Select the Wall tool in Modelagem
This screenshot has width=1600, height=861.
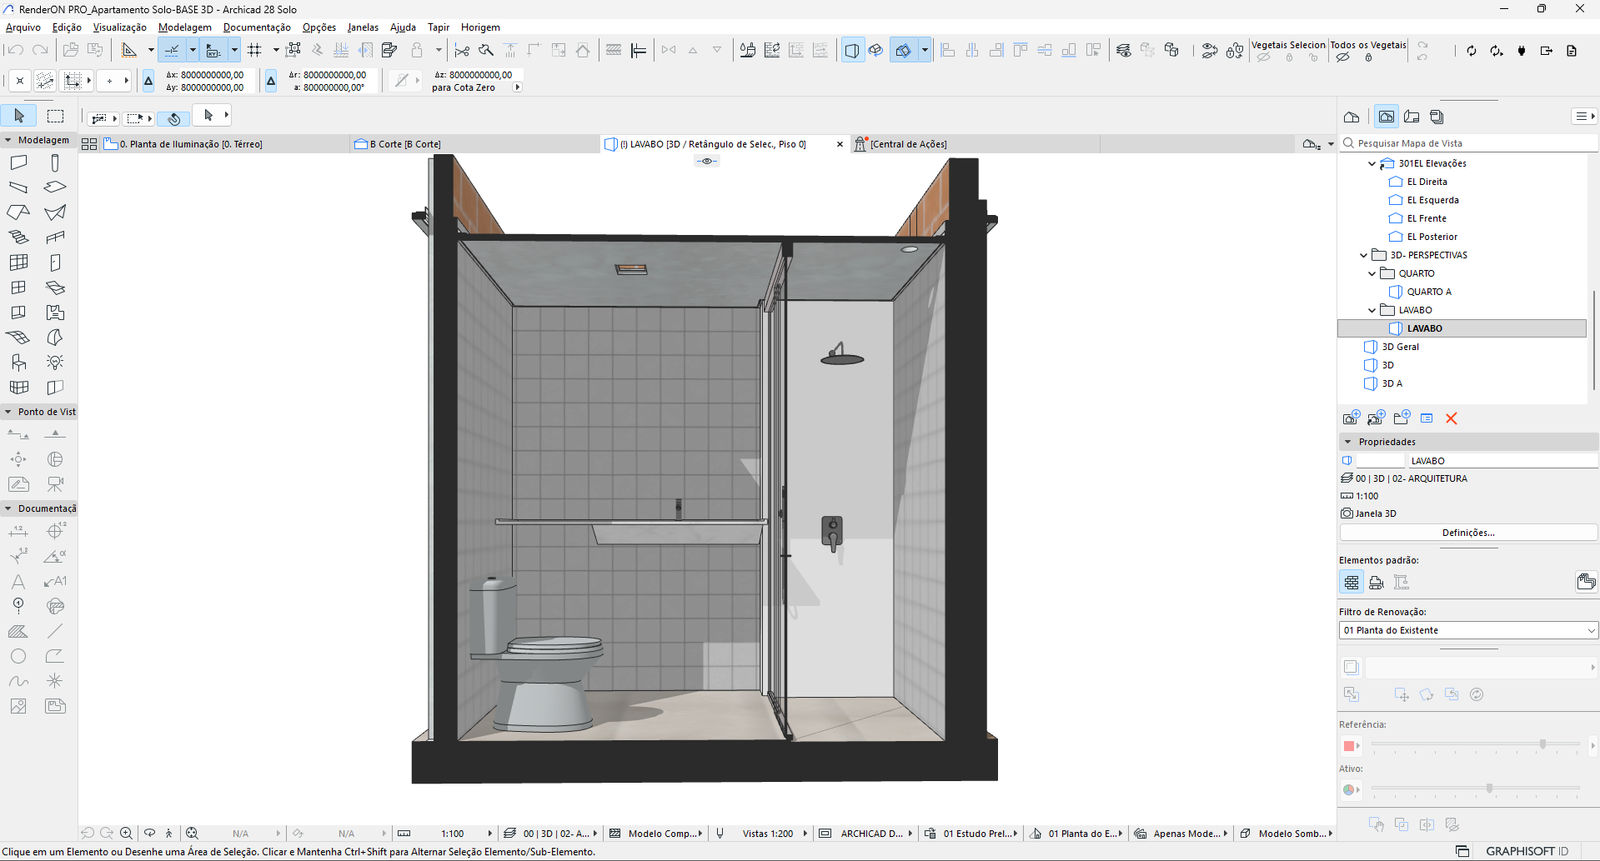click(19, 162)
